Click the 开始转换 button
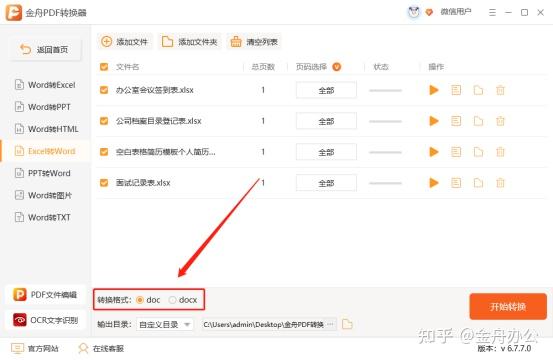This screenshot has width=553, height=360. tap(508, 306)
